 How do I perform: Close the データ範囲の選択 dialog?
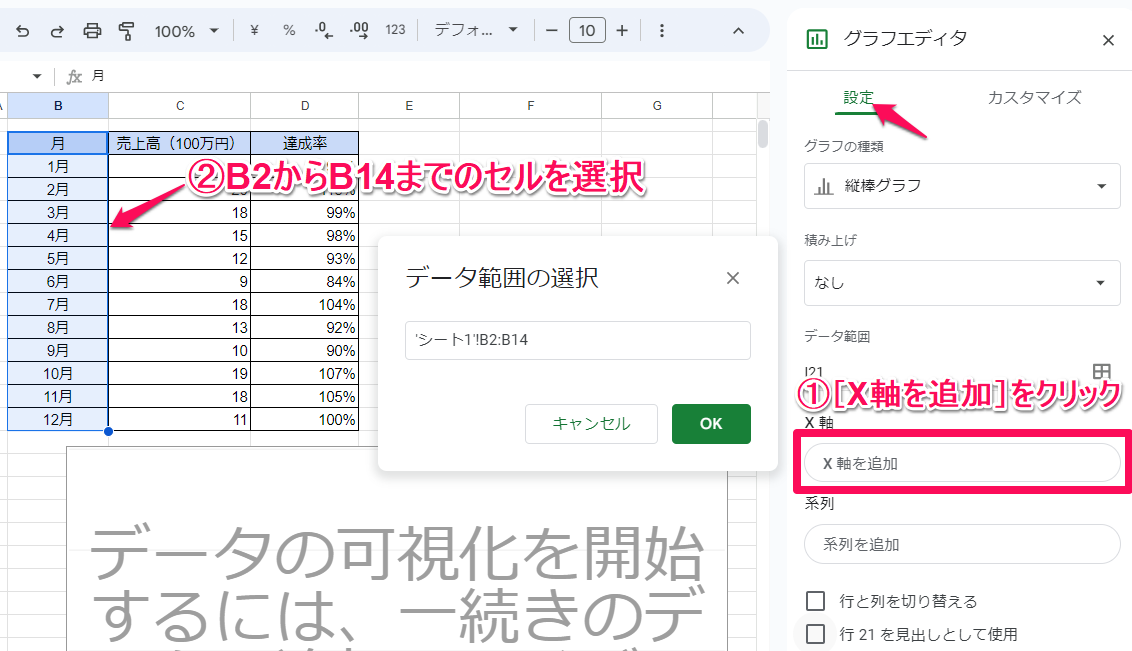[733, 278]
